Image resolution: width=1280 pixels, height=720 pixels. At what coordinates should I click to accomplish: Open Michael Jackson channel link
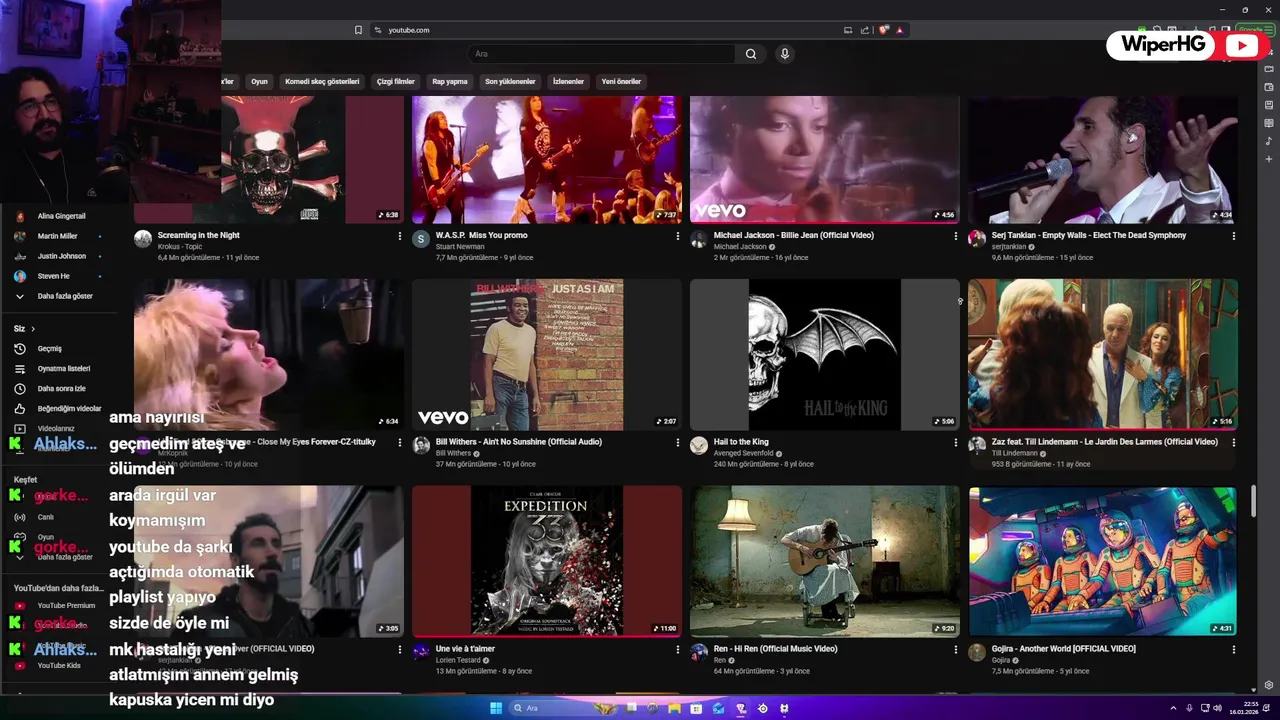[x=740, y=247]
